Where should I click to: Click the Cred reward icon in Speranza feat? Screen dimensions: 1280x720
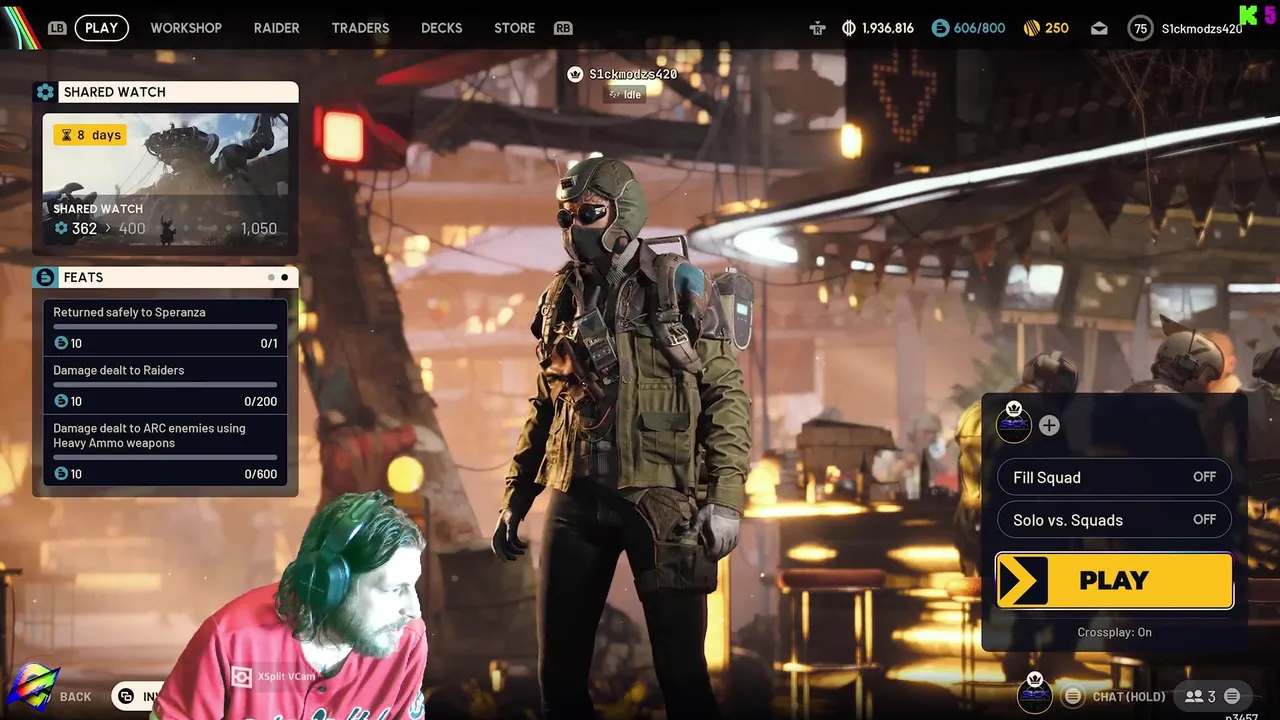(x=61, y=343)
